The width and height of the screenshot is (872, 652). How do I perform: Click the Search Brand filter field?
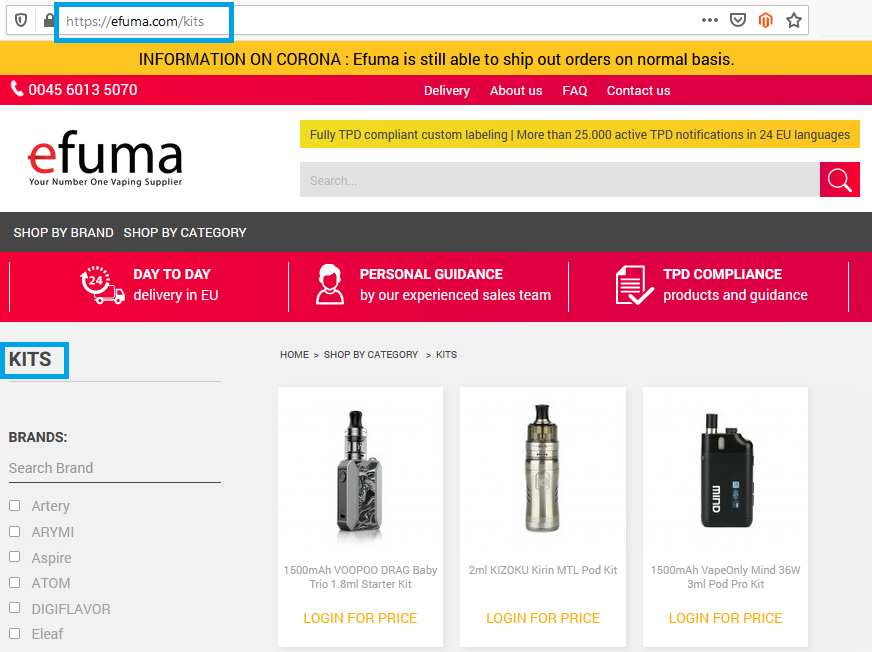(x=114, y=468)
